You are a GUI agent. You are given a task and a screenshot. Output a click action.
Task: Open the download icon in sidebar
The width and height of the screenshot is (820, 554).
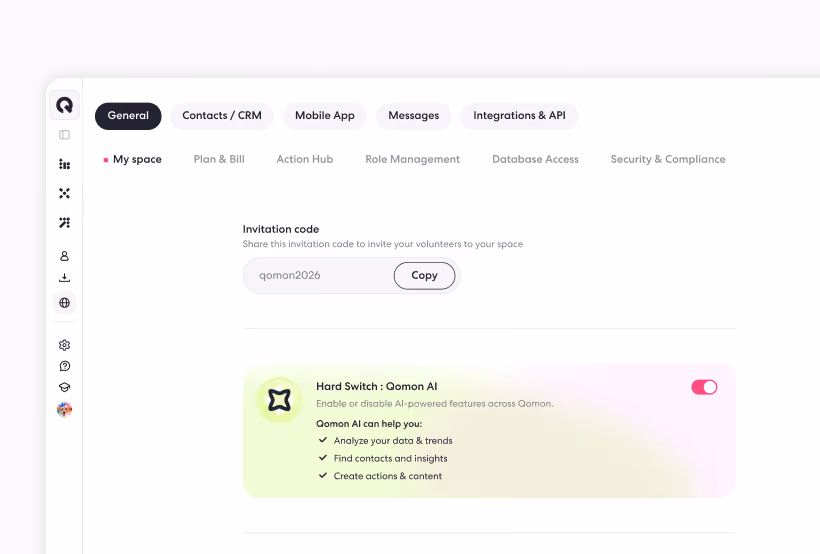point(64,278)
